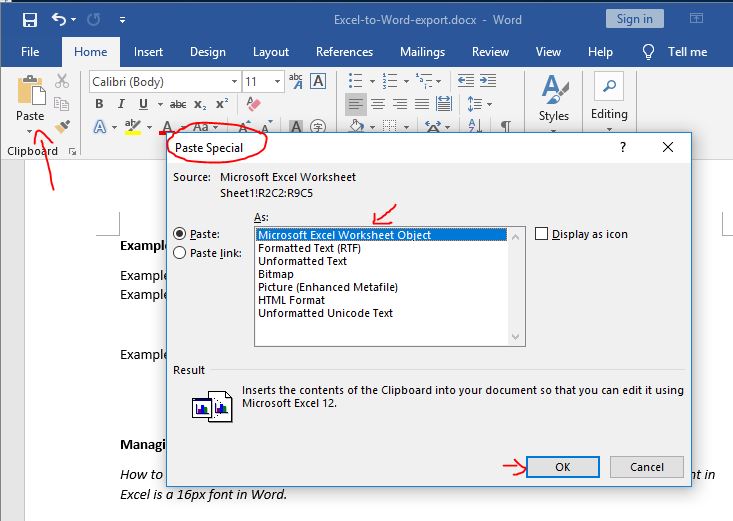The height and width of the screenshot is (521, 733).
Task: Click the Distributed alignment icon
Action: (444, 103)
